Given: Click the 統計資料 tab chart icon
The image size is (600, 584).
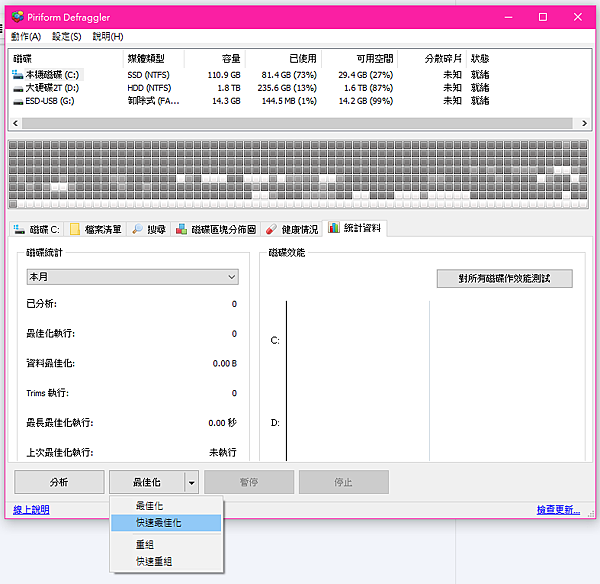Looking at the screenshot, I should coord(334,228).
